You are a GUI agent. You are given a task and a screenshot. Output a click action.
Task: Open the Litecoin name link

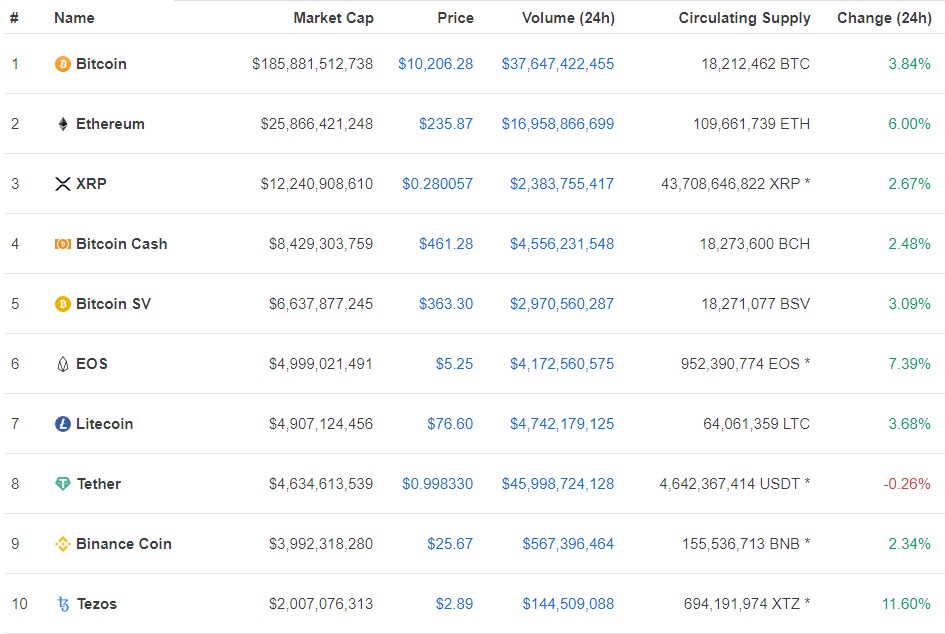point(104,424)
